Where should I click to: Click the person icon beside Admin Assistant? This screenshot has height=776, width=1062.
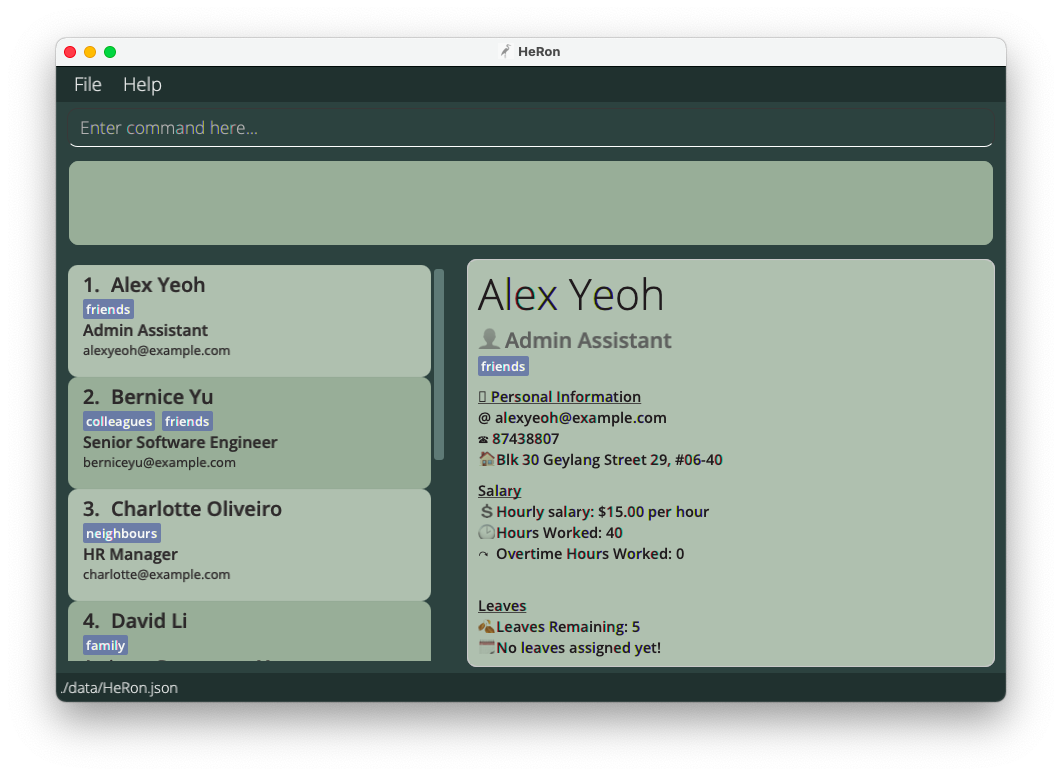pos(489,340)
